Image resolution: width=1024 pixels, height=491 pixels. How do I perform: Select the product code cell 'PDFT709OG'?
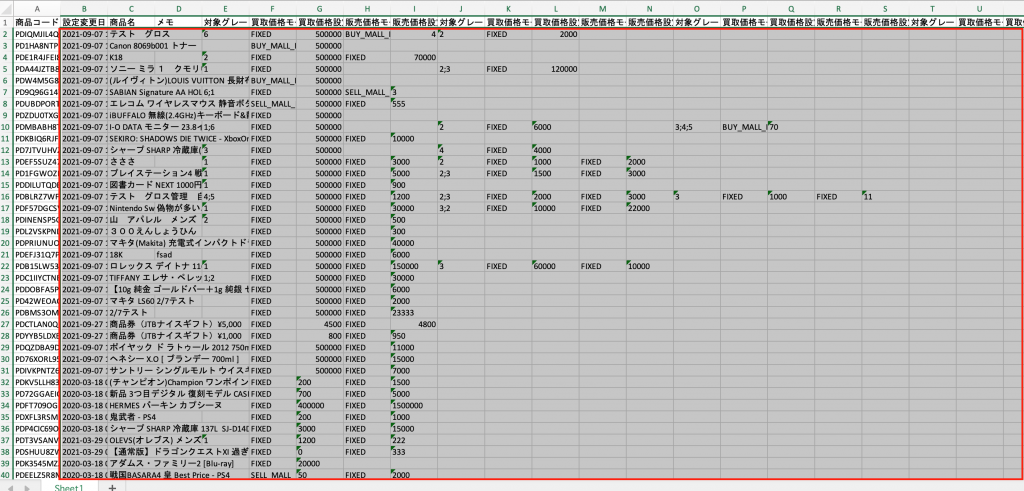37,405
